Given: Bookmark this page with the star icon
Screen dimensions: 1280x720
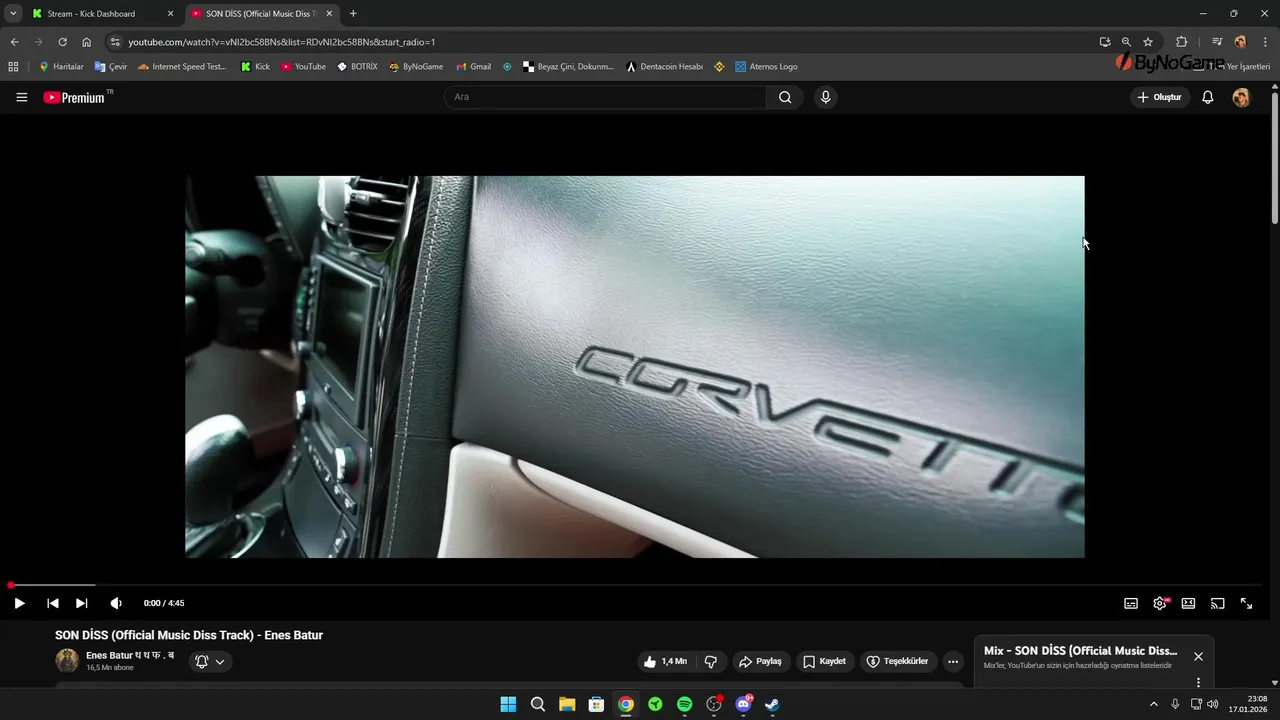Looking at the screenshot, I should pyautogui.click(x=1148, y=42).
